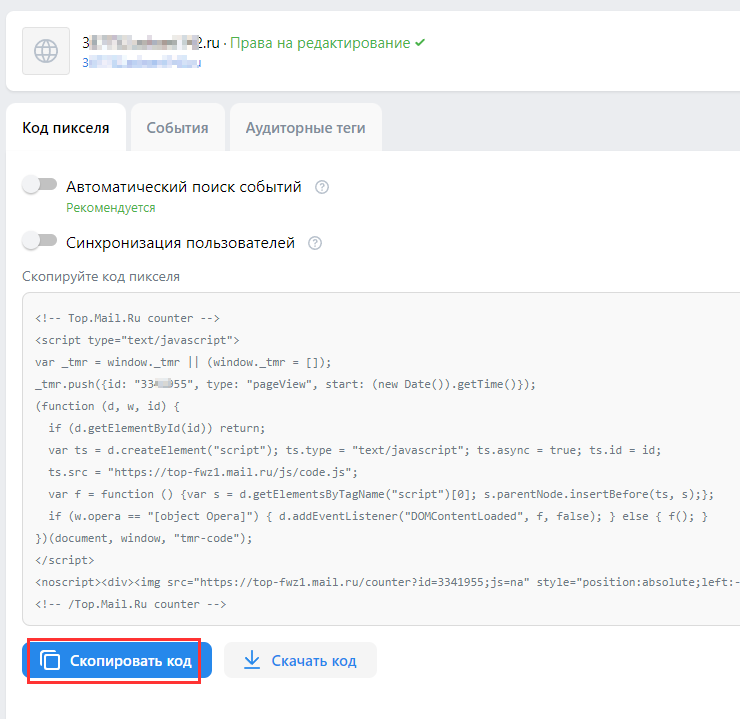Image resolution: width=740 pixels, height=719 pixels.
Task: Click the Синхронизация пользователей label
Action: tap(180, 243)
